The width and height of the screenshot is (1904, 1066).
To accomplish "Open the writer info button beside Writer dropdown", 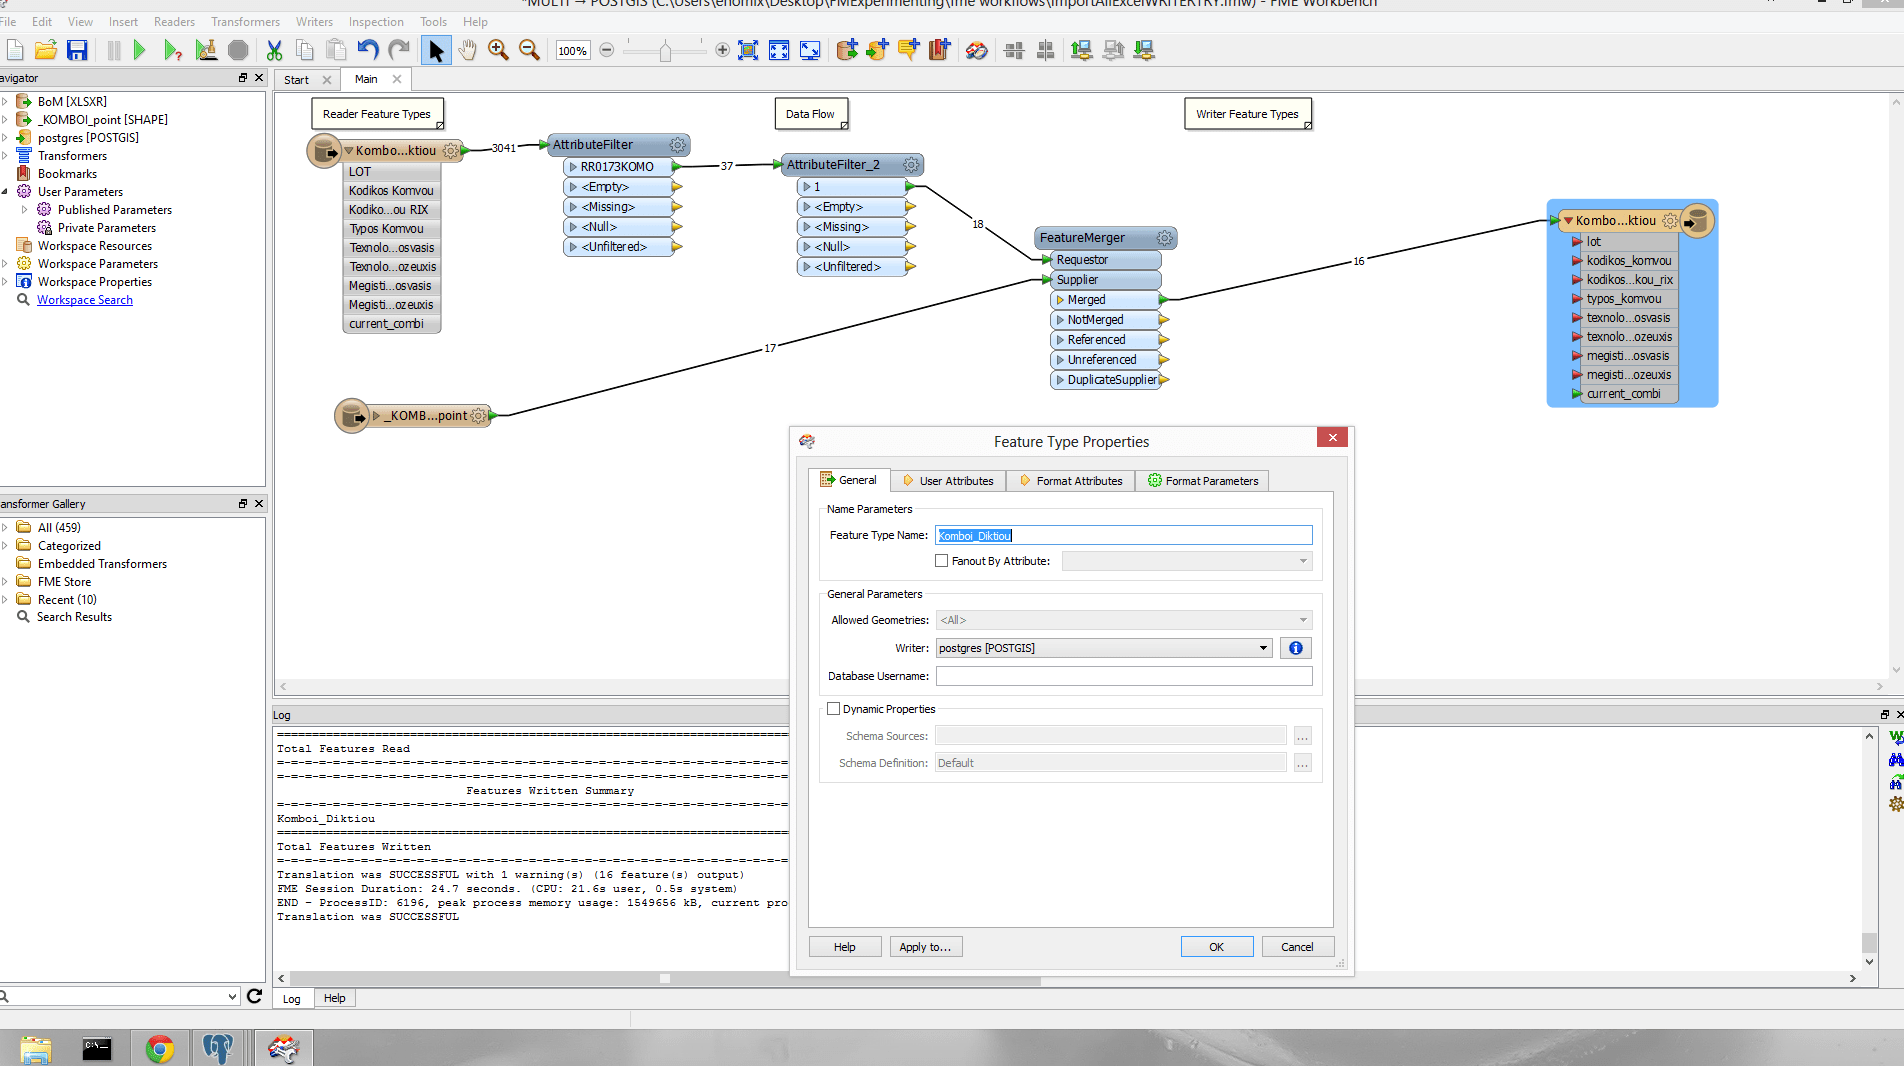I will (x=1295, y=648).
